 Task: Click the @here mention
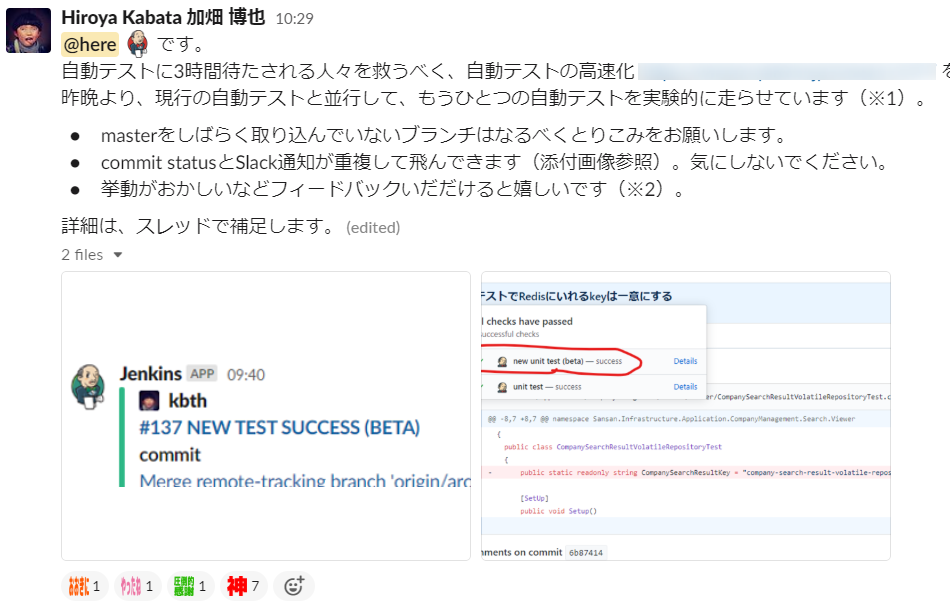(89, 44)
